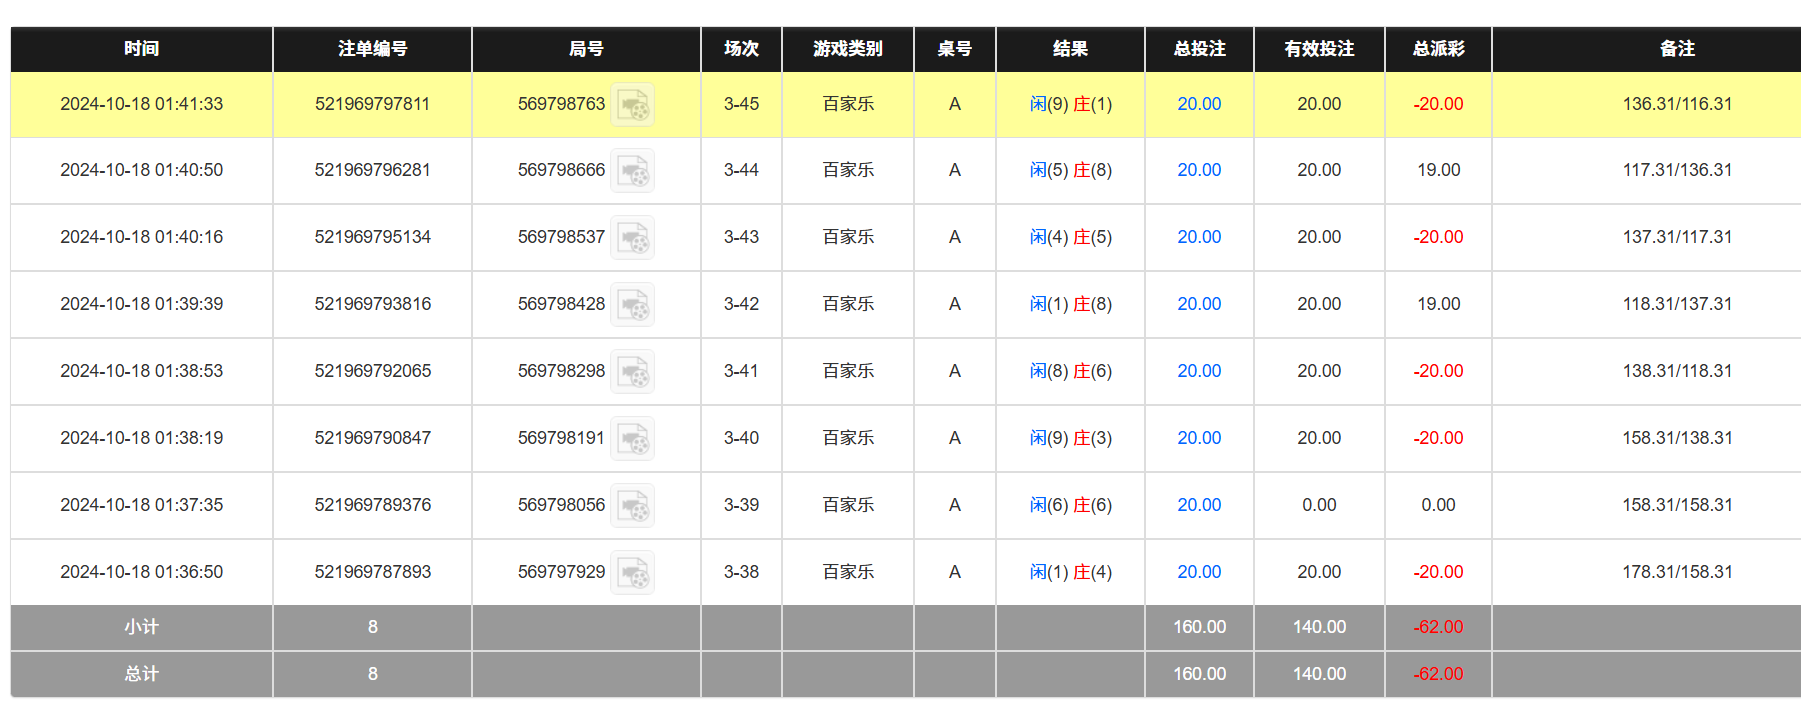Click the 时间 column header

141,49
